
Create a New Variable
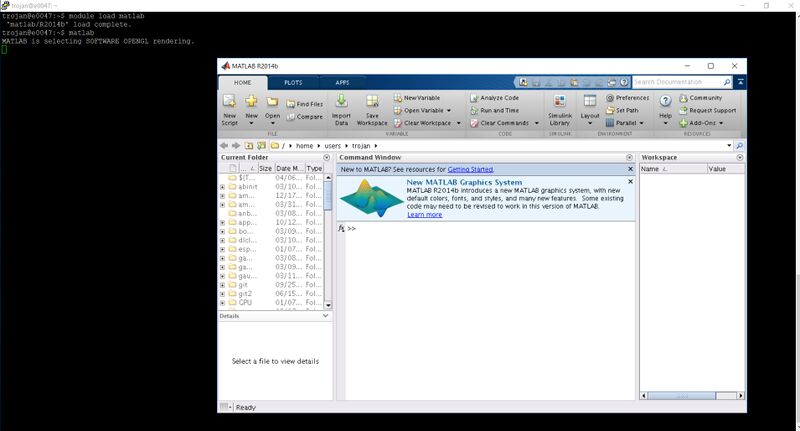click(417, 97)
